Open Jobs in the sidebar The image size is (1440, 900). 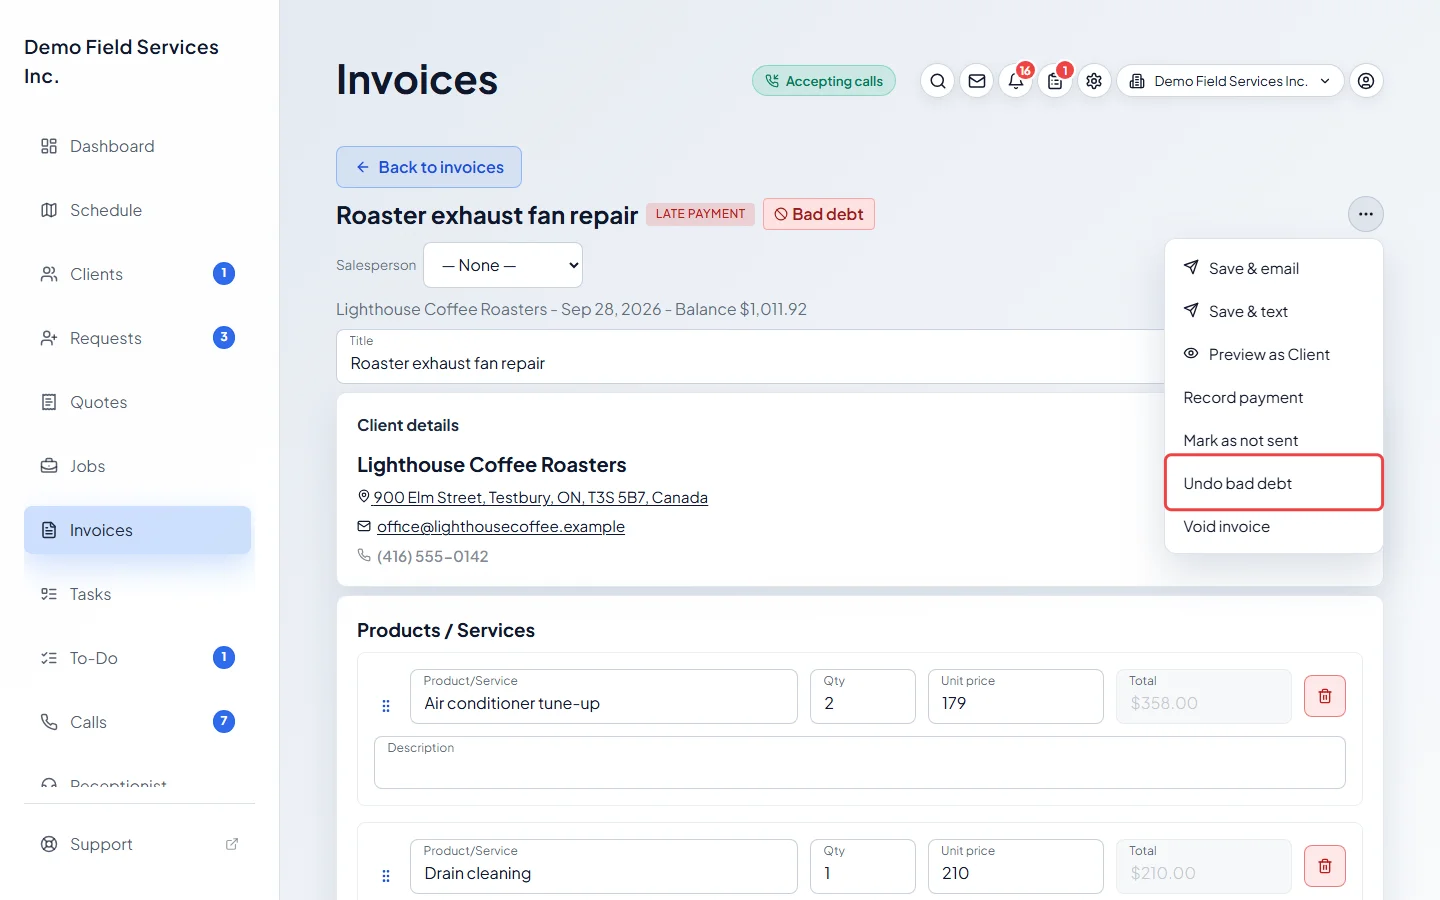(138, 466)
